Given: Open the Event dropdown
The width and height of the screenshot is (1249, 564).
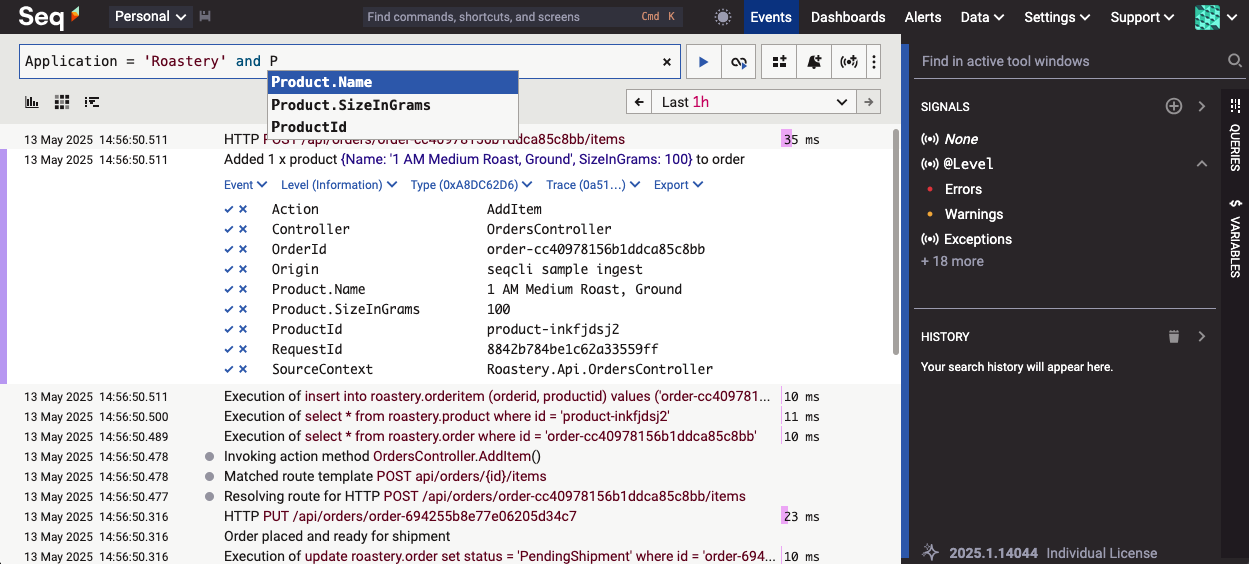Looking at the screenshot, I should pyautogui.click(x=246, y=185).
